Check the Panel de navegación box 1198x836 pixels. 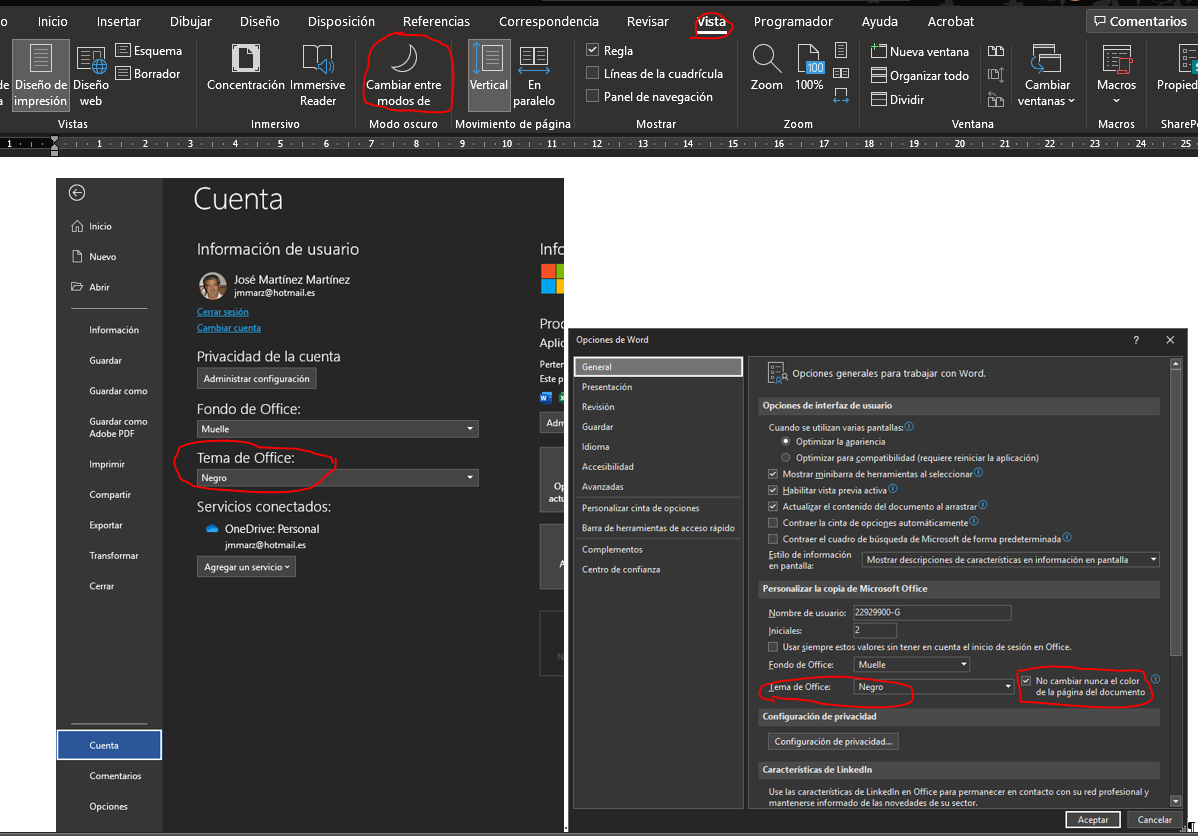pyautogui.click(x=593, y=96)
